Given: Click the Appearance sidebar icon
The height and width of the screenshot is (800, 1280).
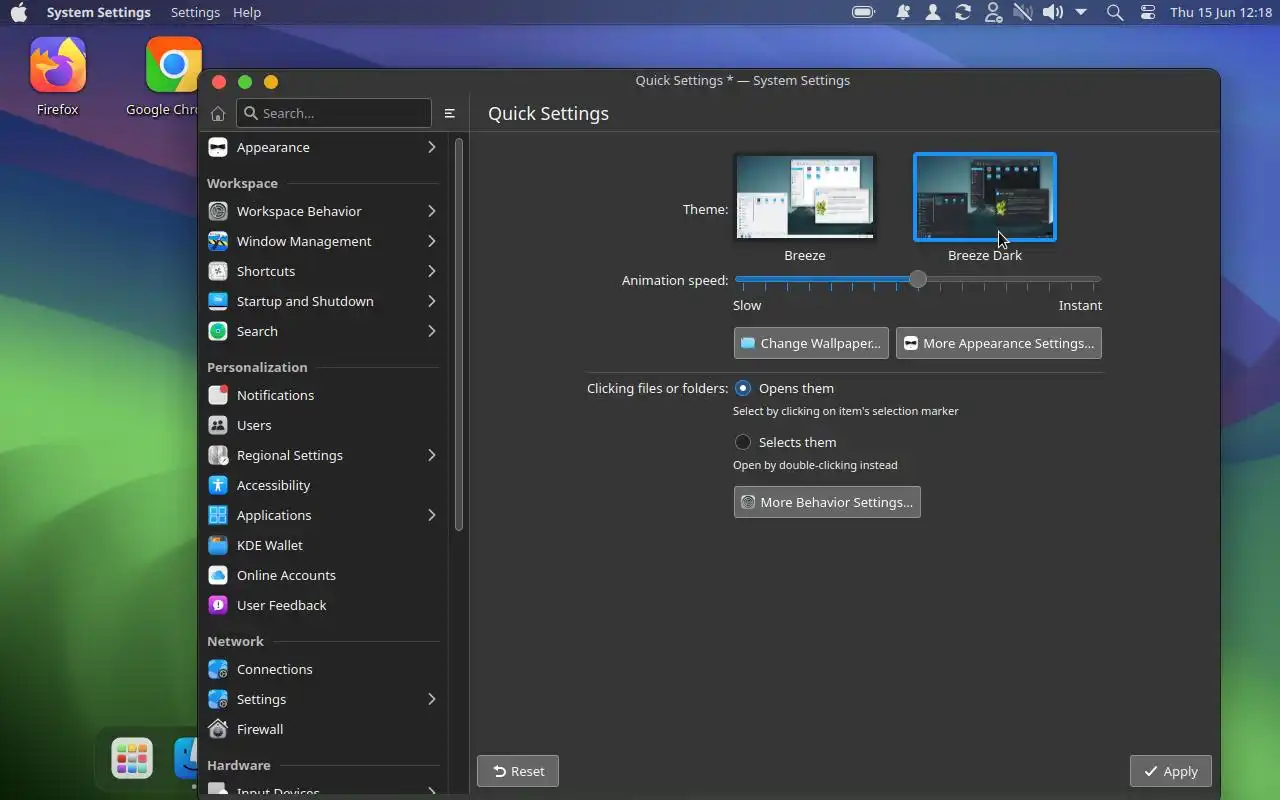Looking at the screenshot, I should pos(218,147).
